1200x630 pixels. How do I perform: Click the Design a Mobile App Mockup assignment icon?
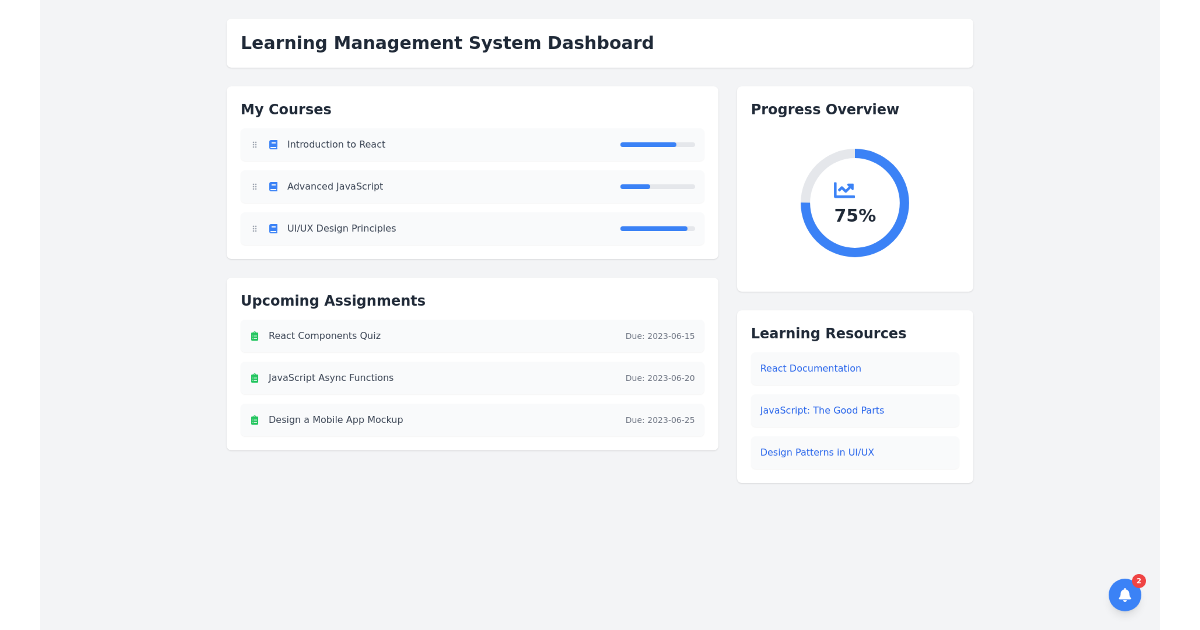[253, 419]
